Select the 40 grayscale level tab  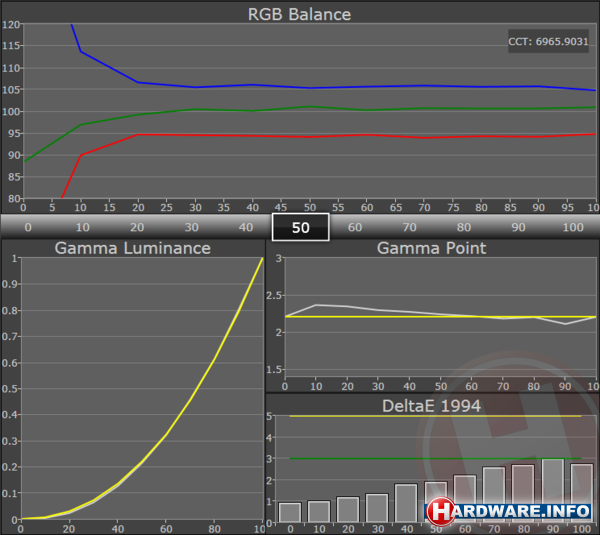pyautogui.click(x=246, y=227)
